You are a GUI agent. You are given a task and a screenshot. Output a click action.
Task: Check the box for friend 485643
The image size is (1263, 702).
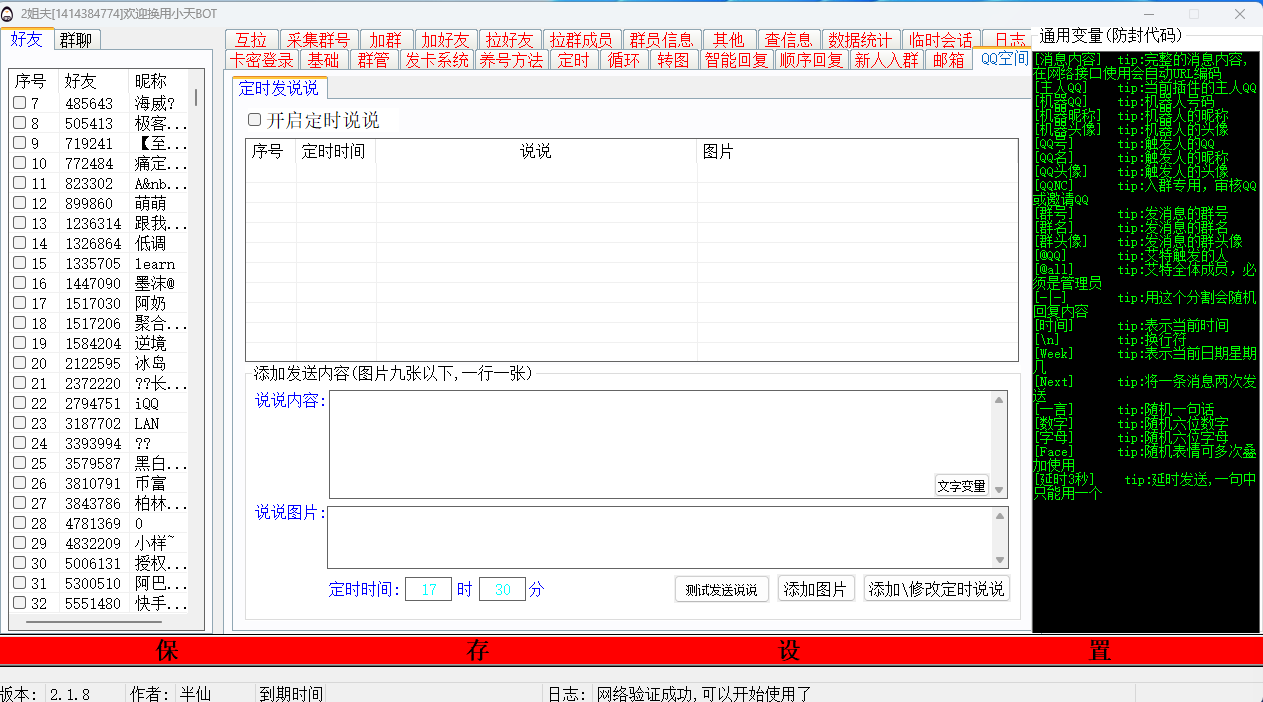[19, 103]
